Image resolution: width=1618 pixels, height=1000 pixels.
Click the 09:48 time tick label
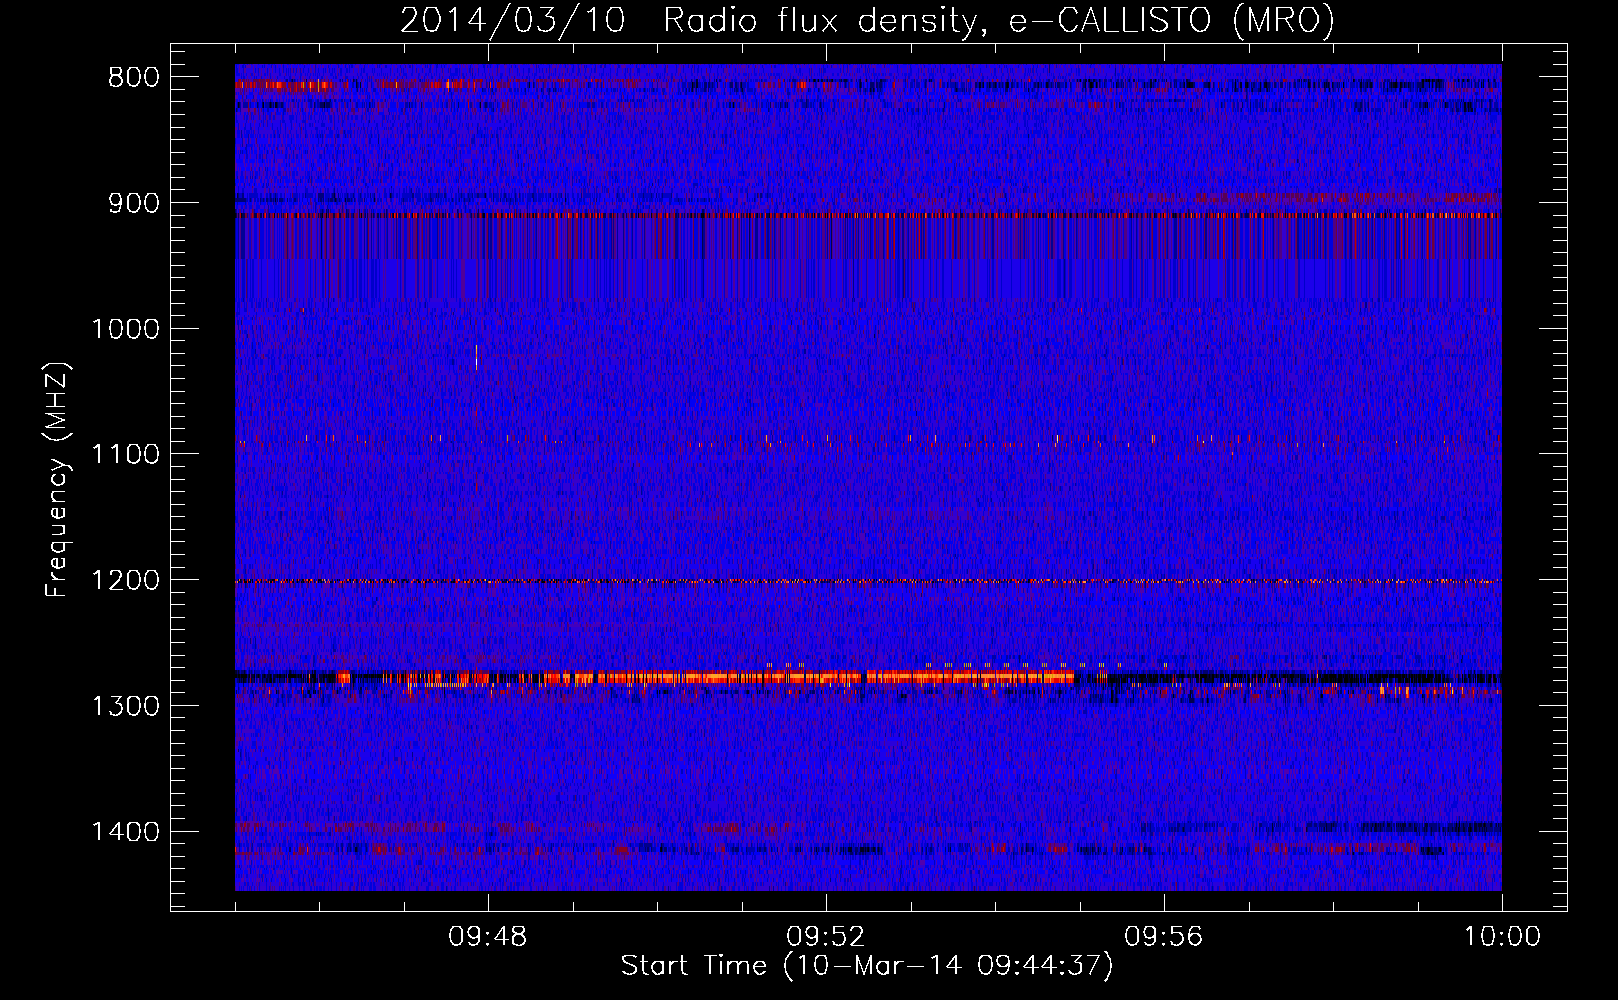[x=488, y=937]
